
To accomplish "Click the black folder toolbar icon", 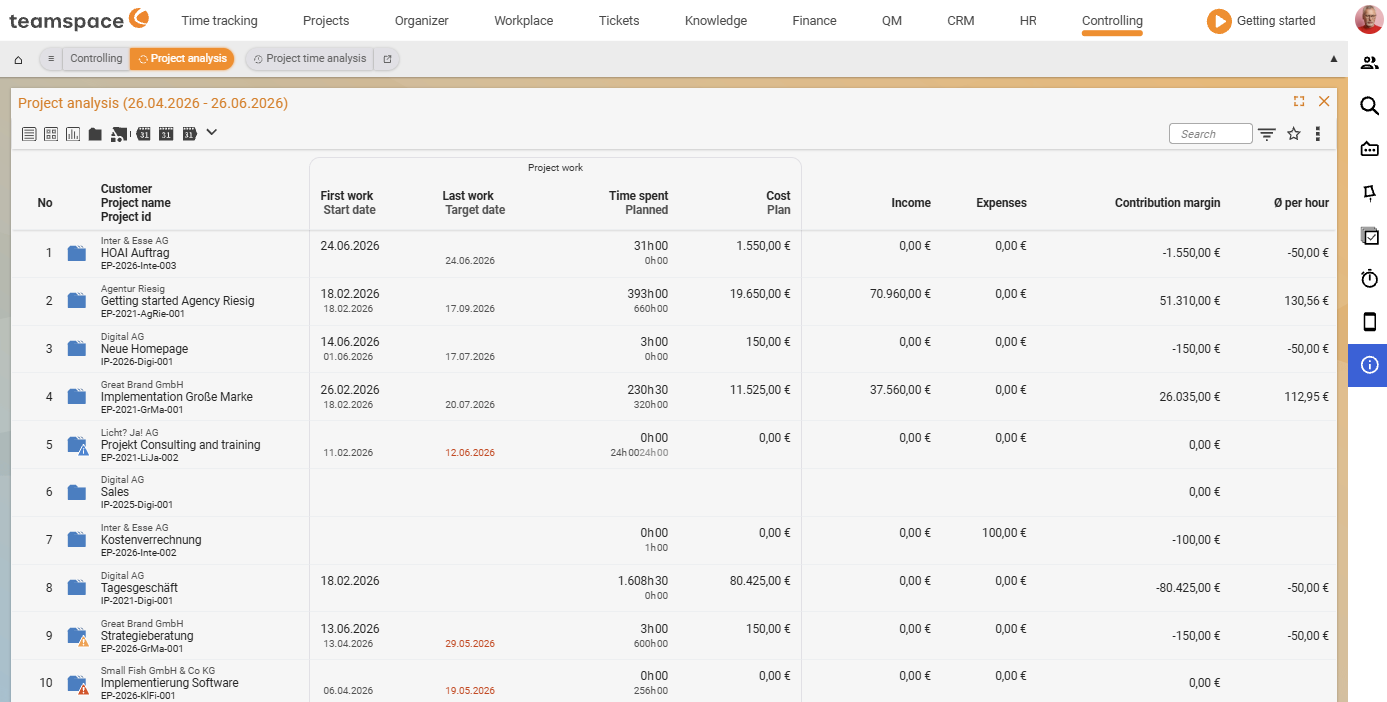I will point(95,134).
